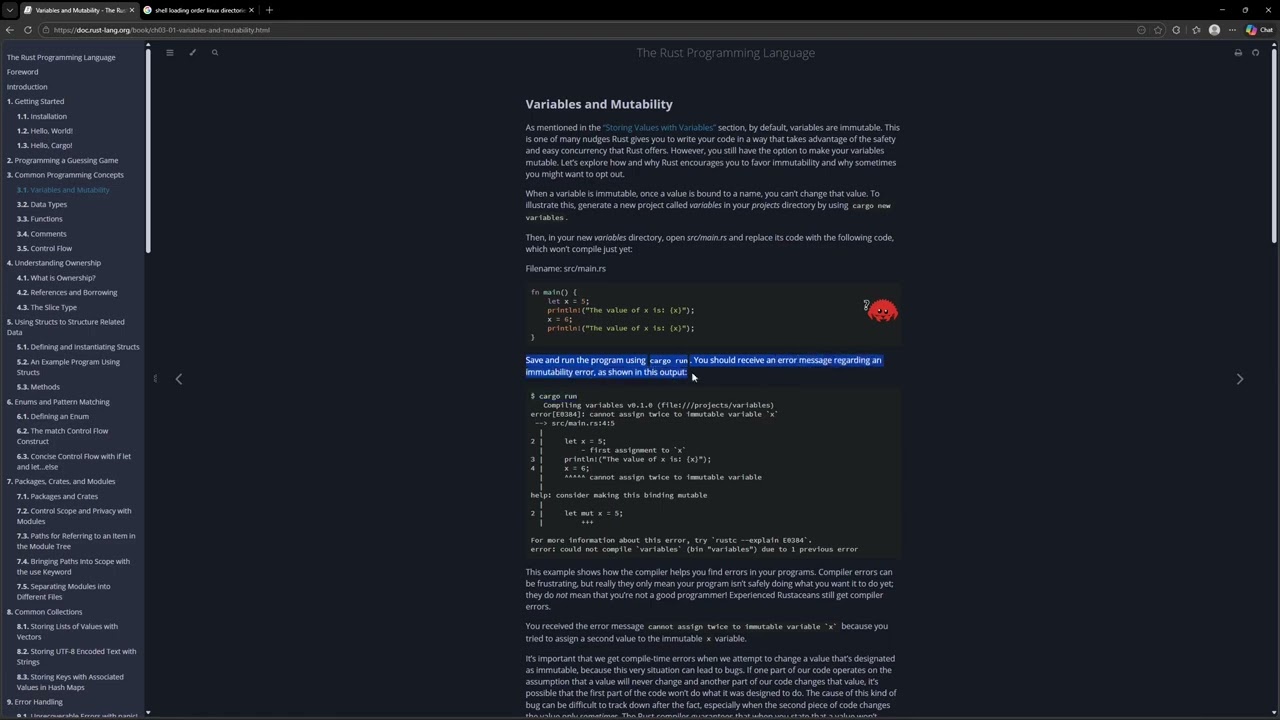Open 4.2. References and Borrowing
1280x720 pixels.
point(67,292)
